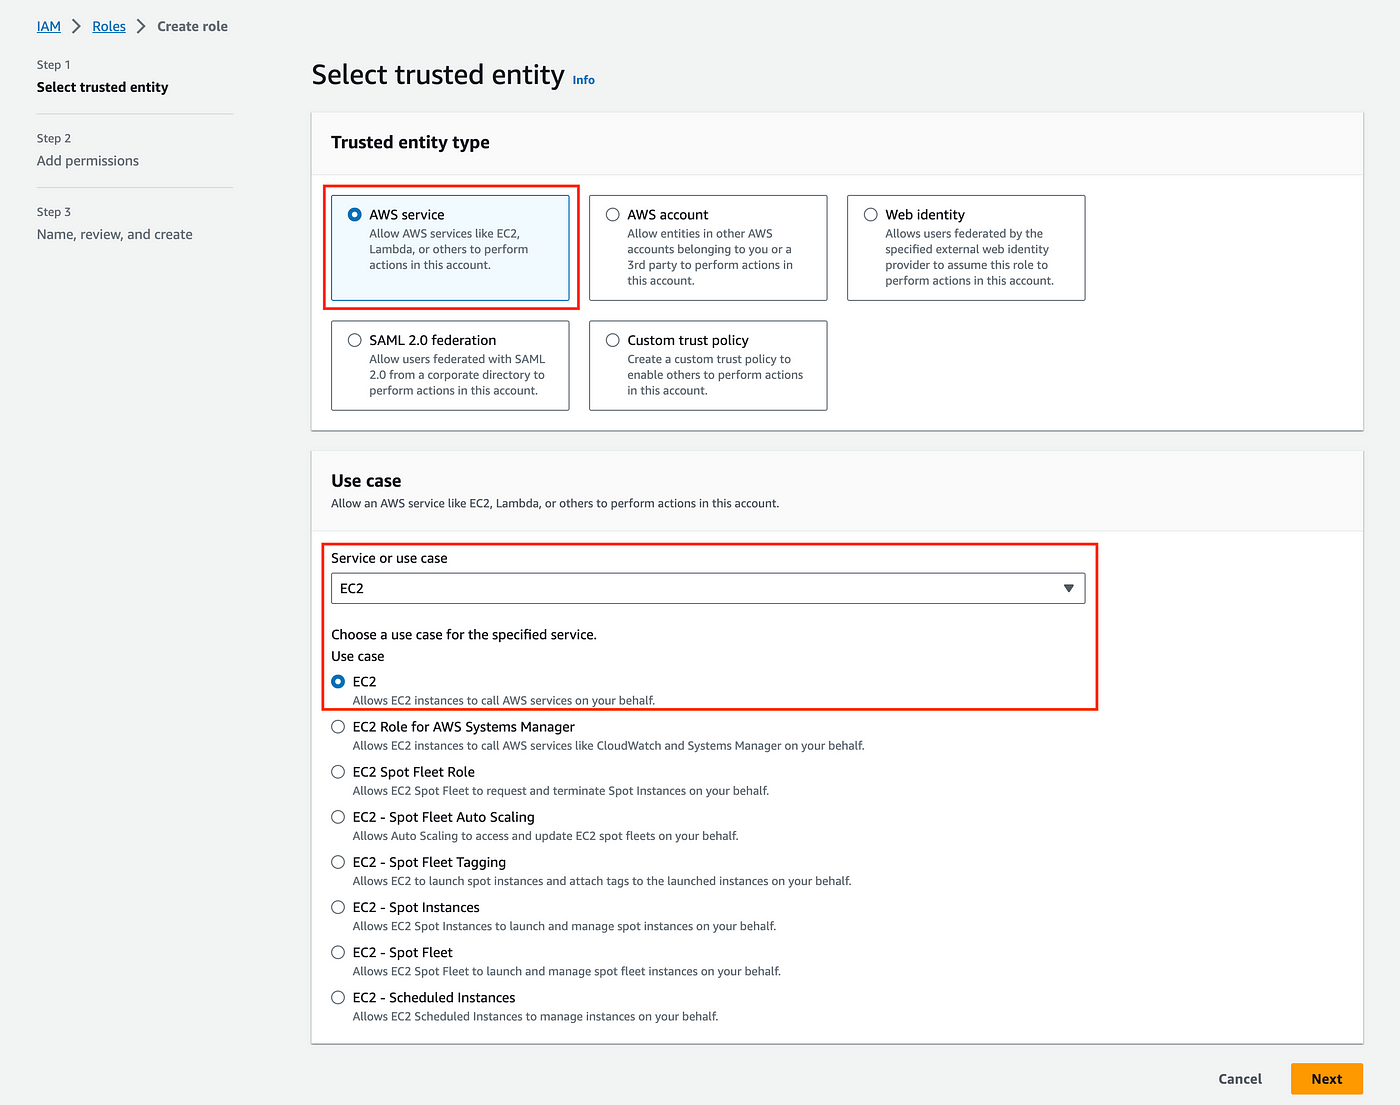Click the Create role breadcrumb text
The height and width of the screenshot is (1105, 1400).
[x=192, y=26]
